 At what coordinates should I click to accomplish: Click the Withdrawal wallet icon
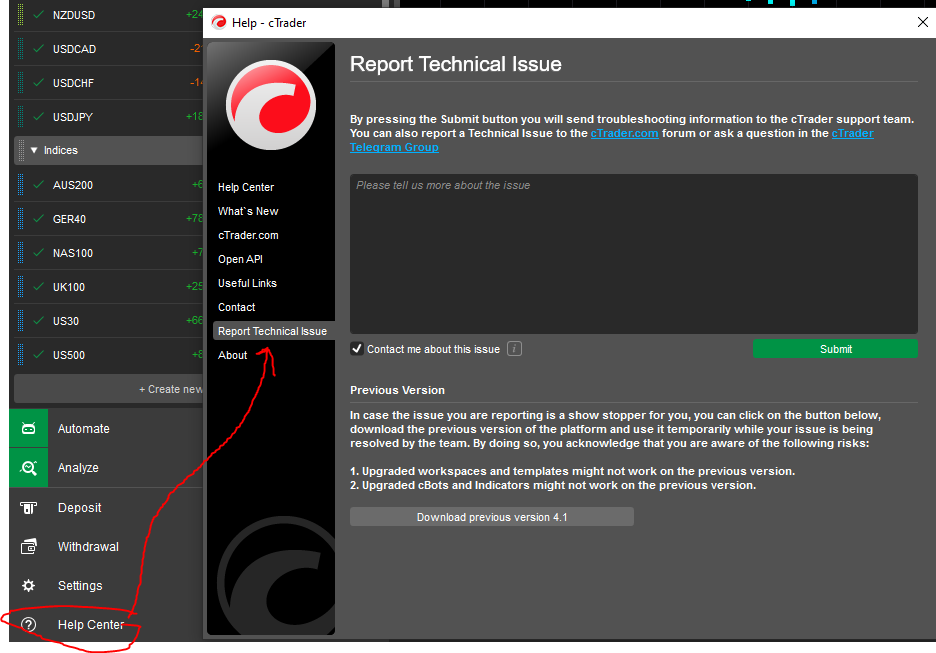coord(29,546)
